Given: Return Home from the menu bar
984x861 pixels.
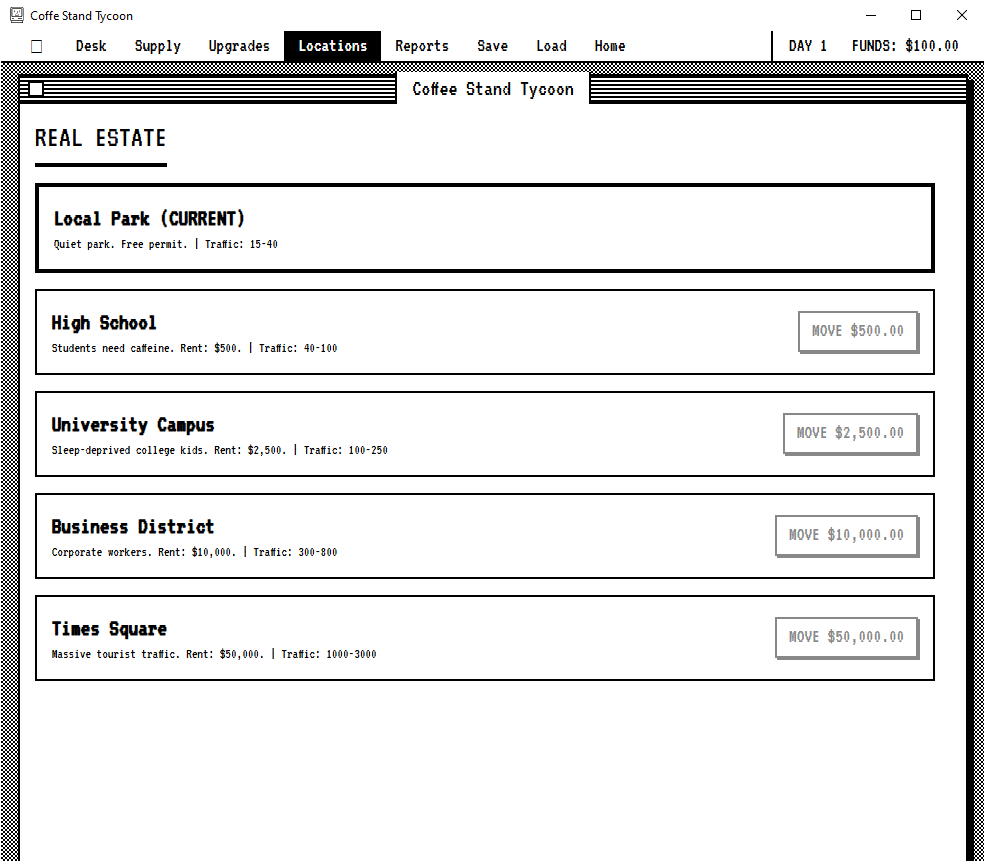Looking at the screenshot, I should (x=610, y=46).
